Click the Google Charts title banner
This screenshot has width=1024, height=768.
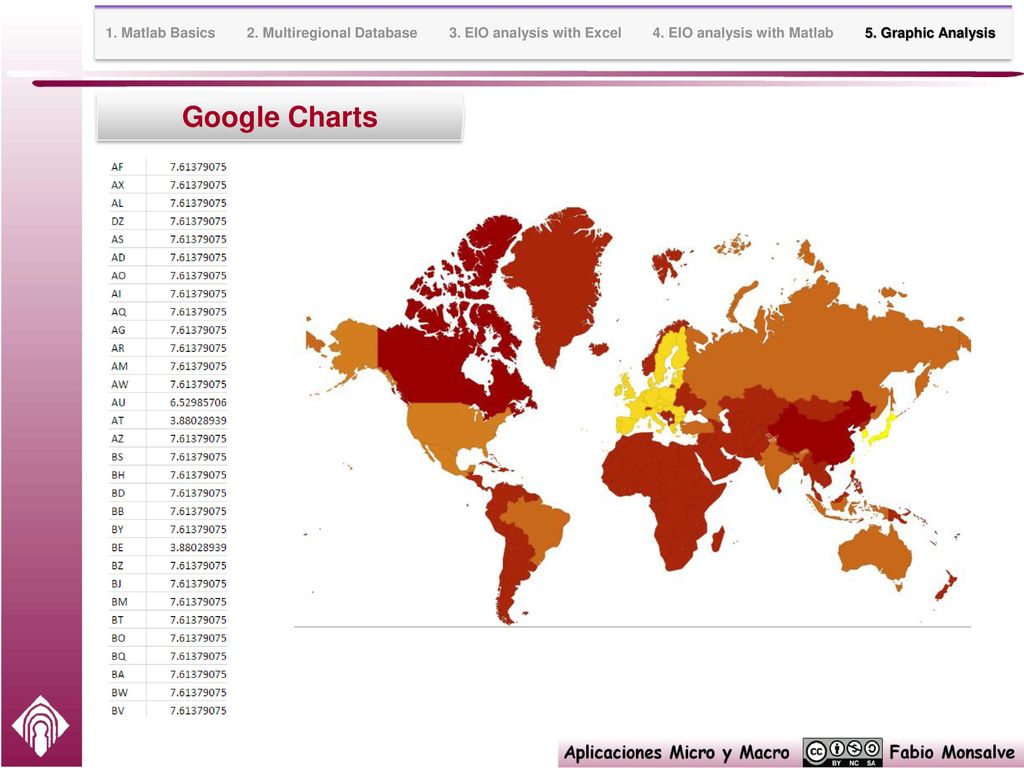click(x=280, y=117)
